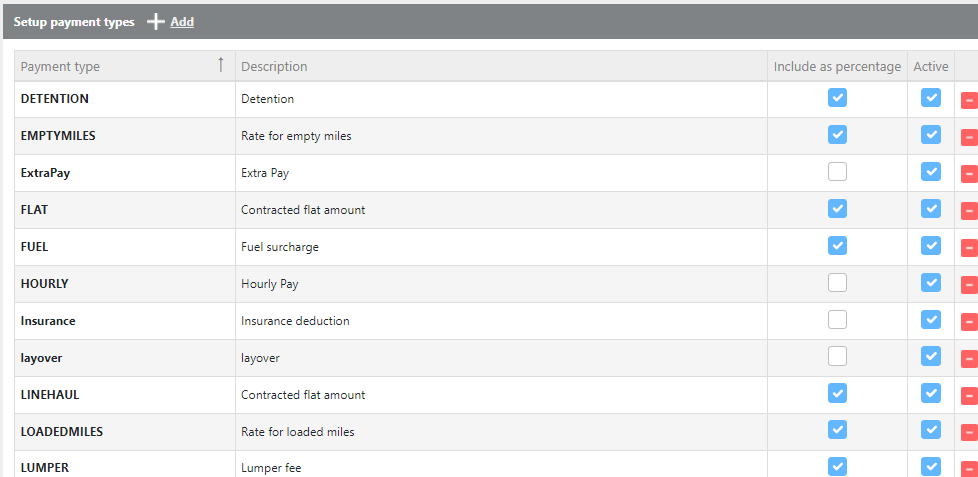Viewport: 978px width, 477px height.
Task: Enable Include as percentage for ExtraPay
Action: coord(837,172)
